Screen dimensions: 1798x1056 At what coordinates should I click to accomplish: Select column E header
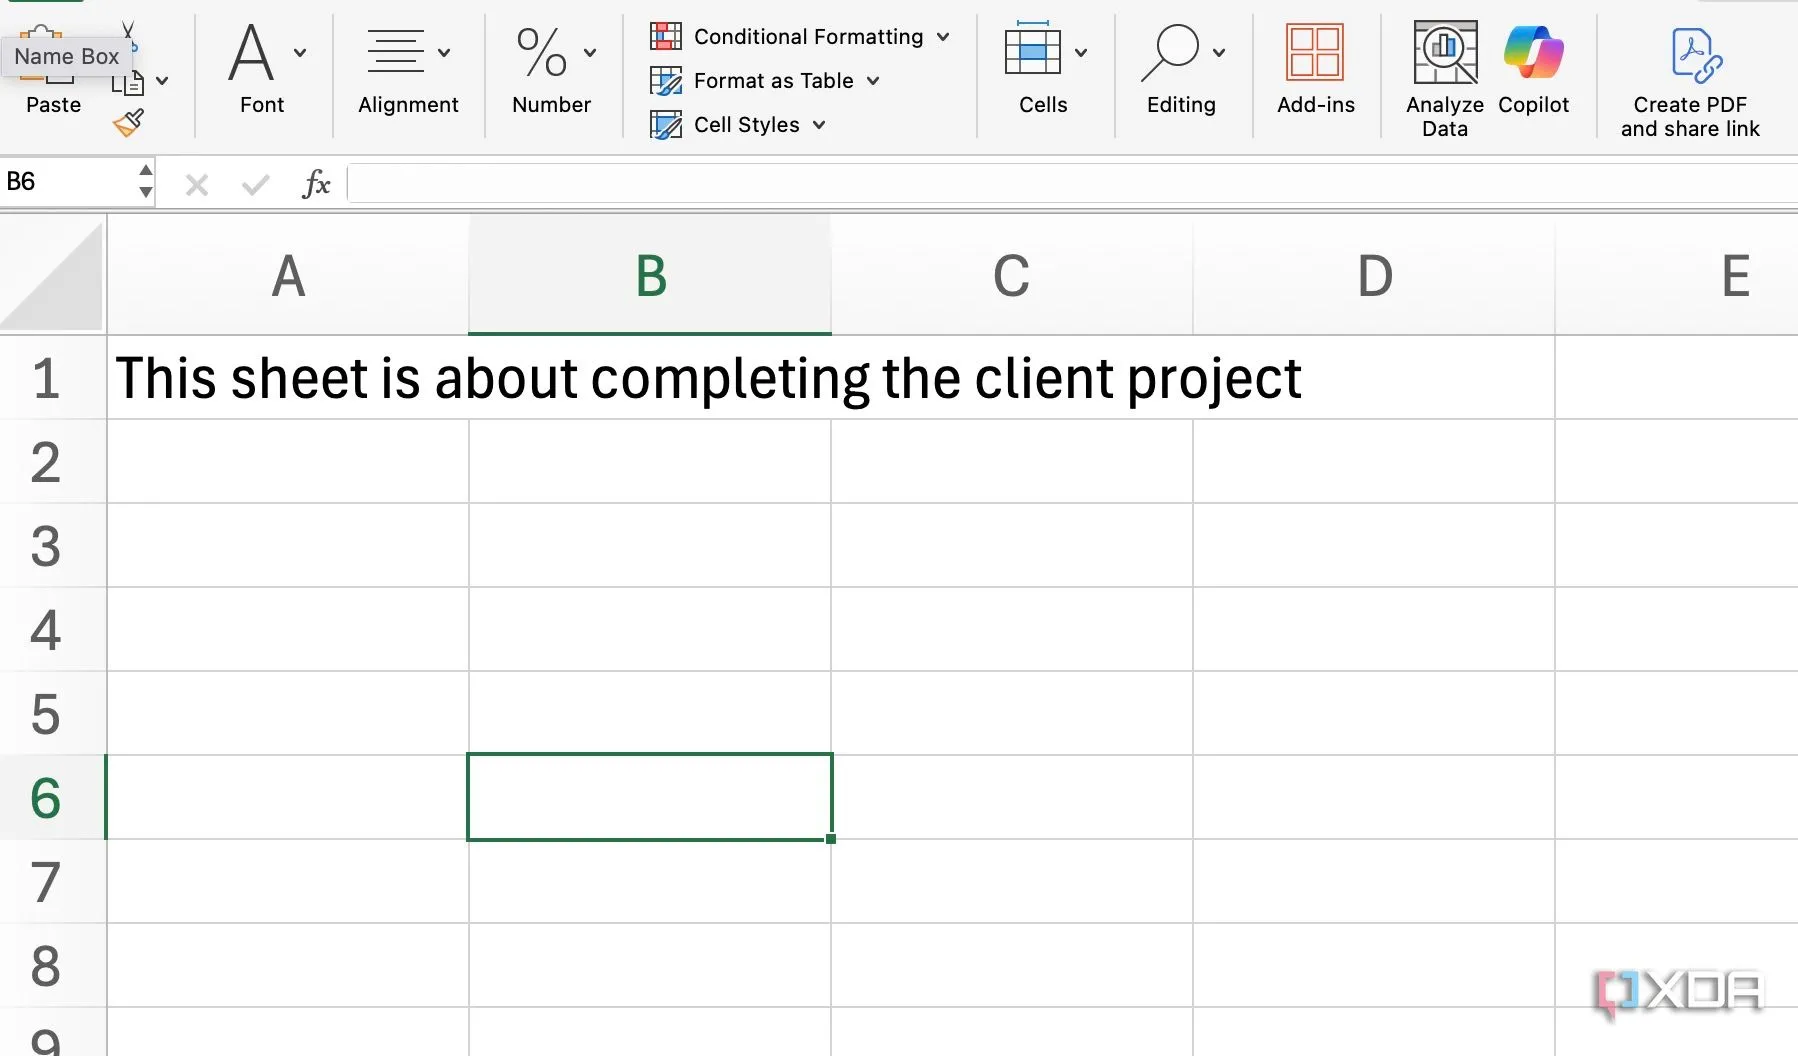(x=1677, y=276)
